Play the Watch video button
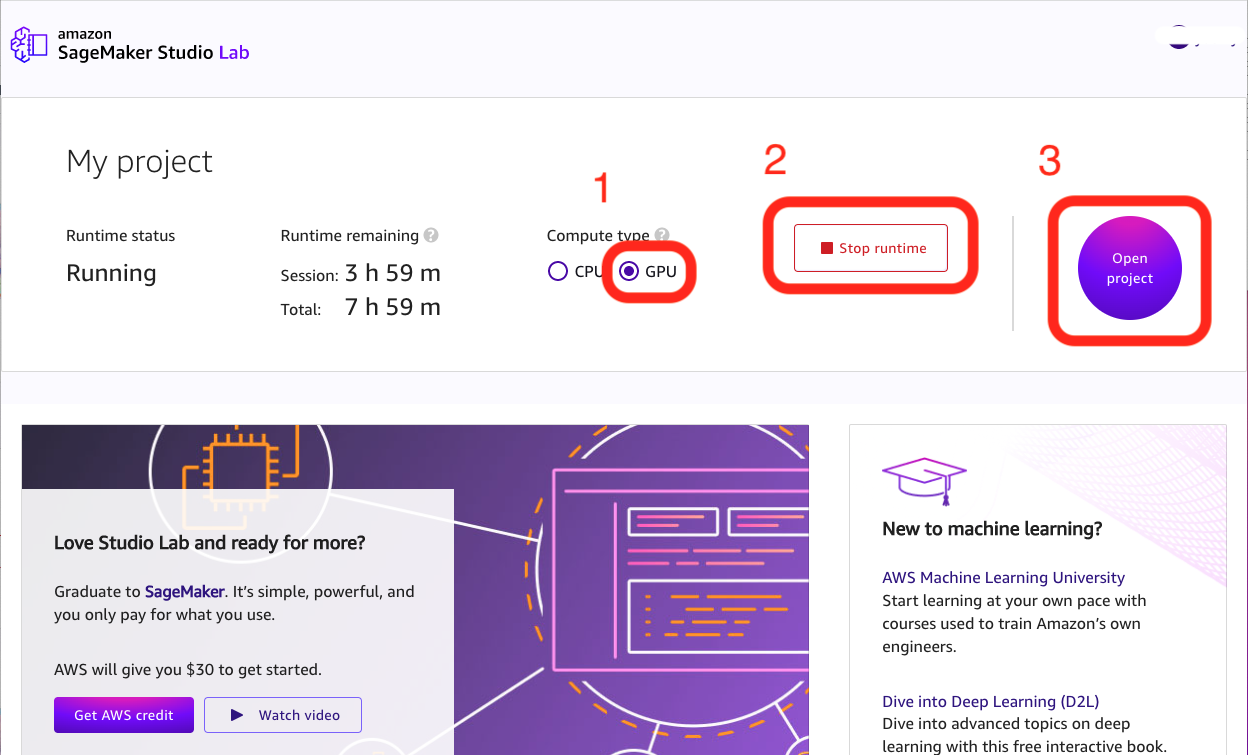The width and height of the screenshot is (1248, 755). pyautogui.click(x=283, y=715)
